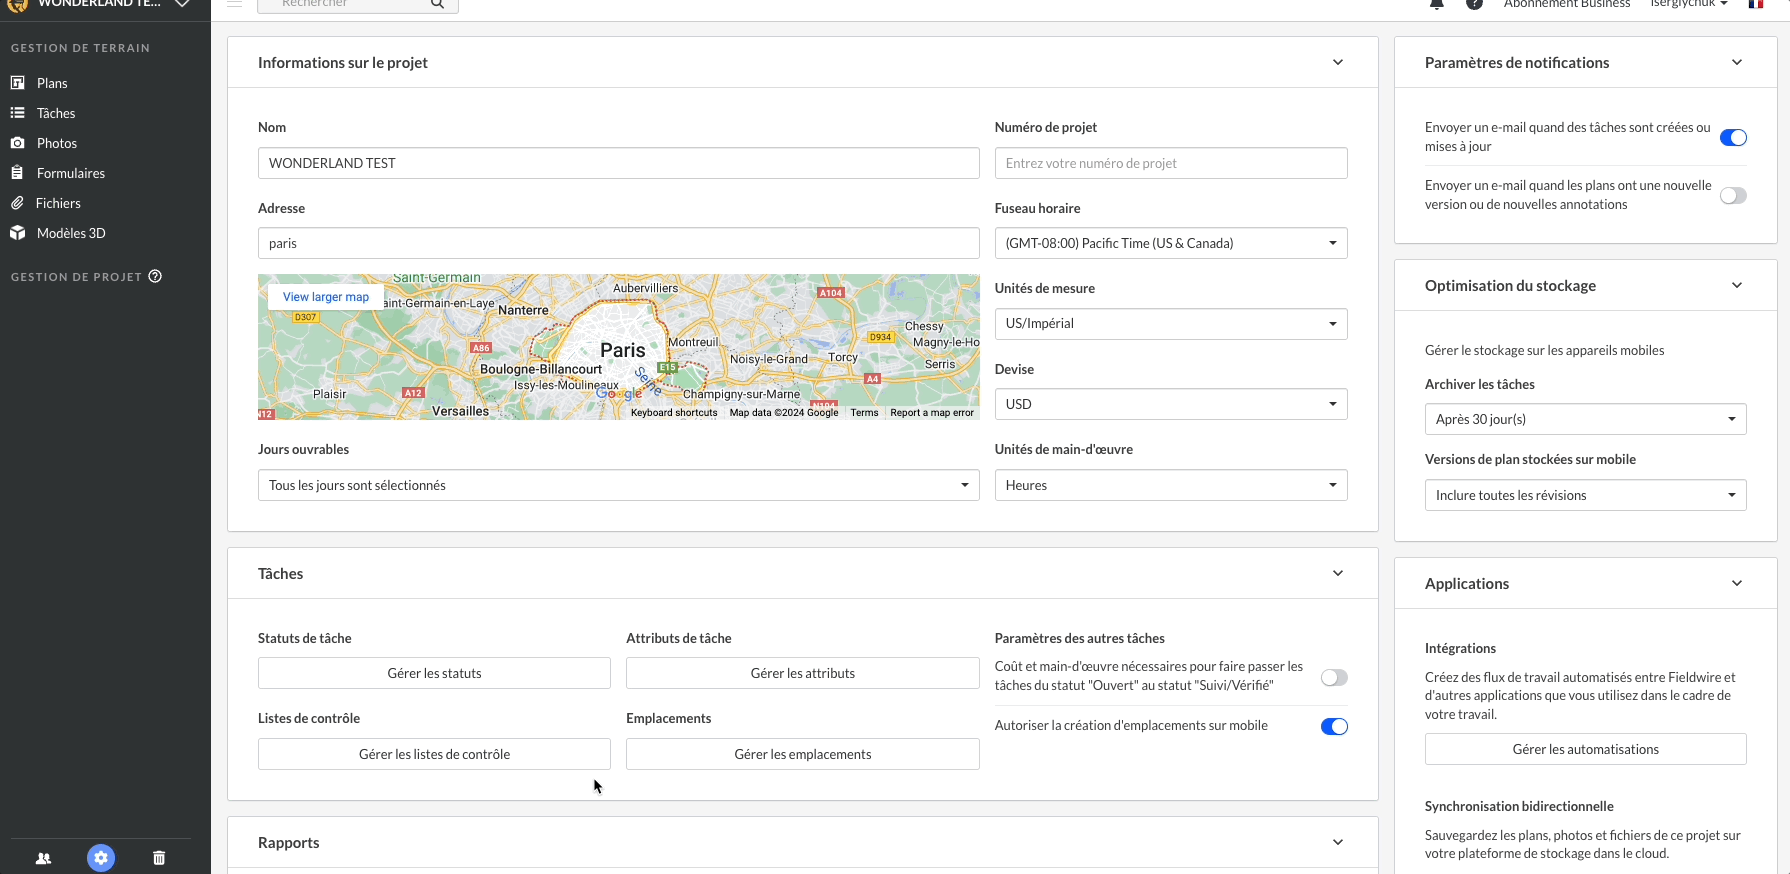Collapse the Informations sur le projet section
The height and width of the screenshot is (874, 1790).
(1338, 63)
